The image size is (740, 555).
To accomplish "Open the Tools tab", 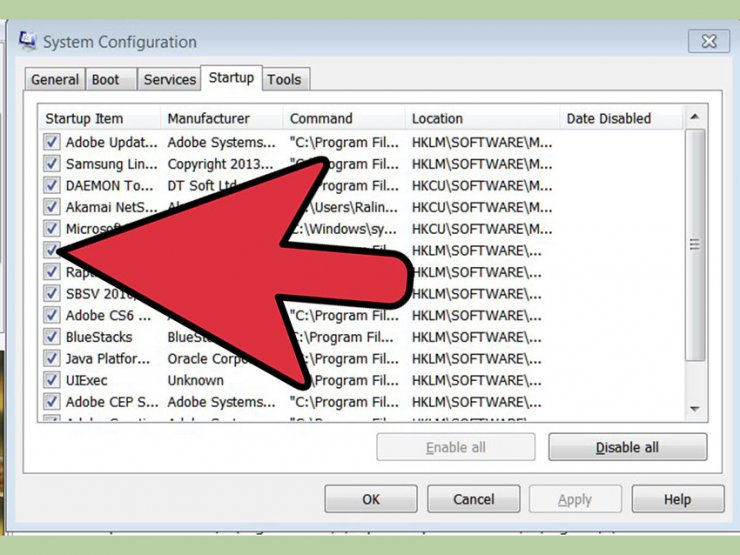I will coord(285,79).
